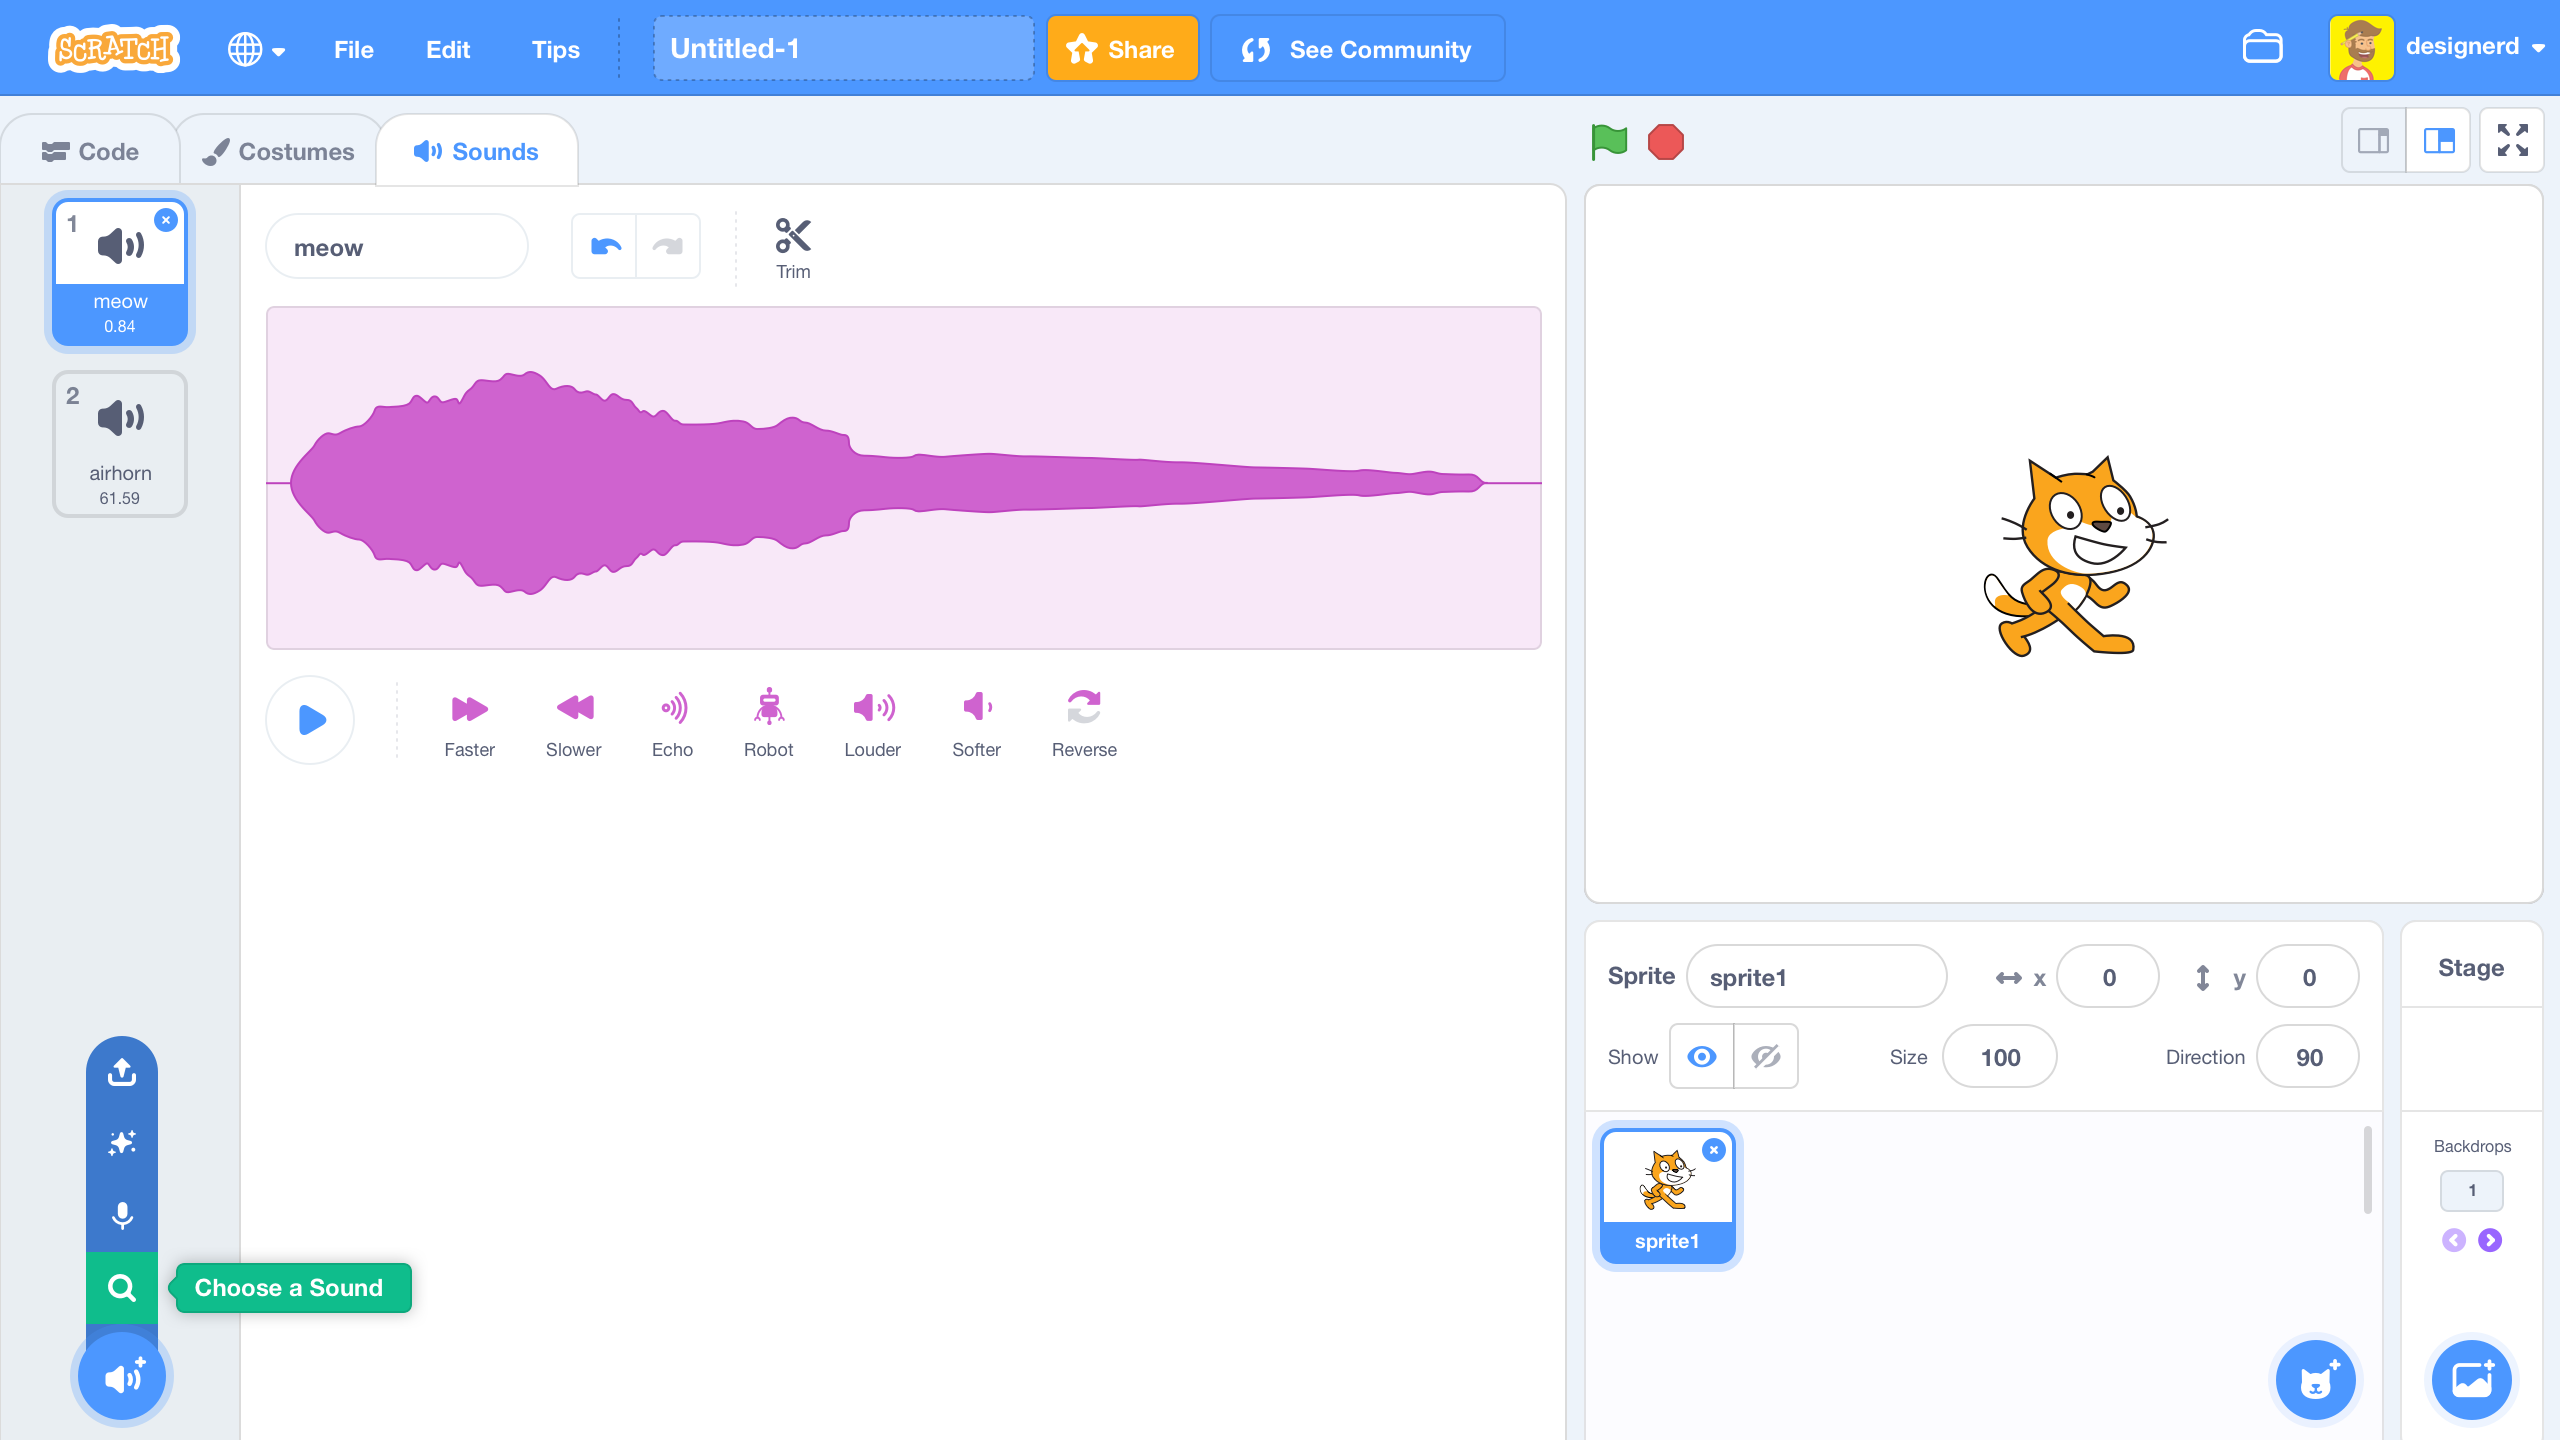Click the Share button

[x=1122, y=48]
